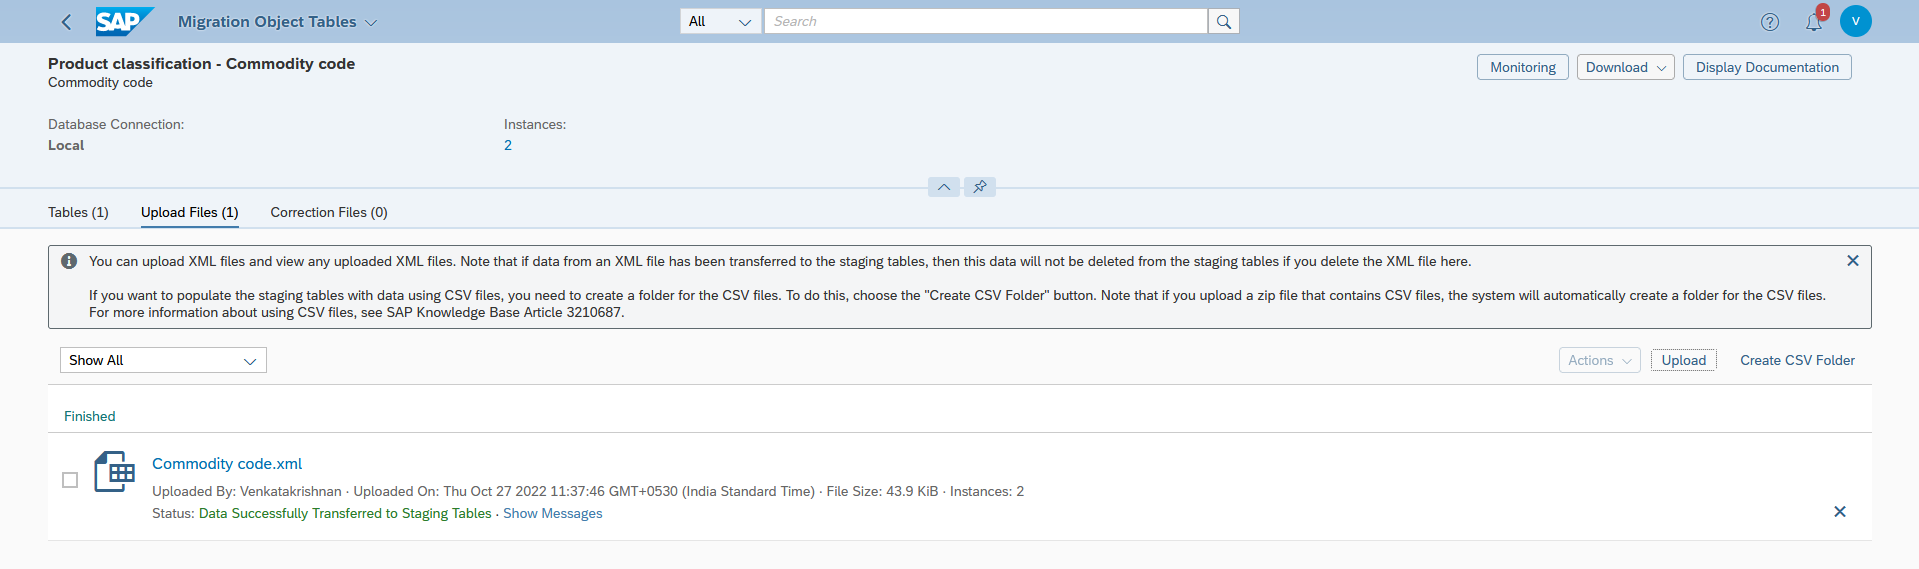Focus the Search input field
The image size is (1919, 569).
coord(985,21)
